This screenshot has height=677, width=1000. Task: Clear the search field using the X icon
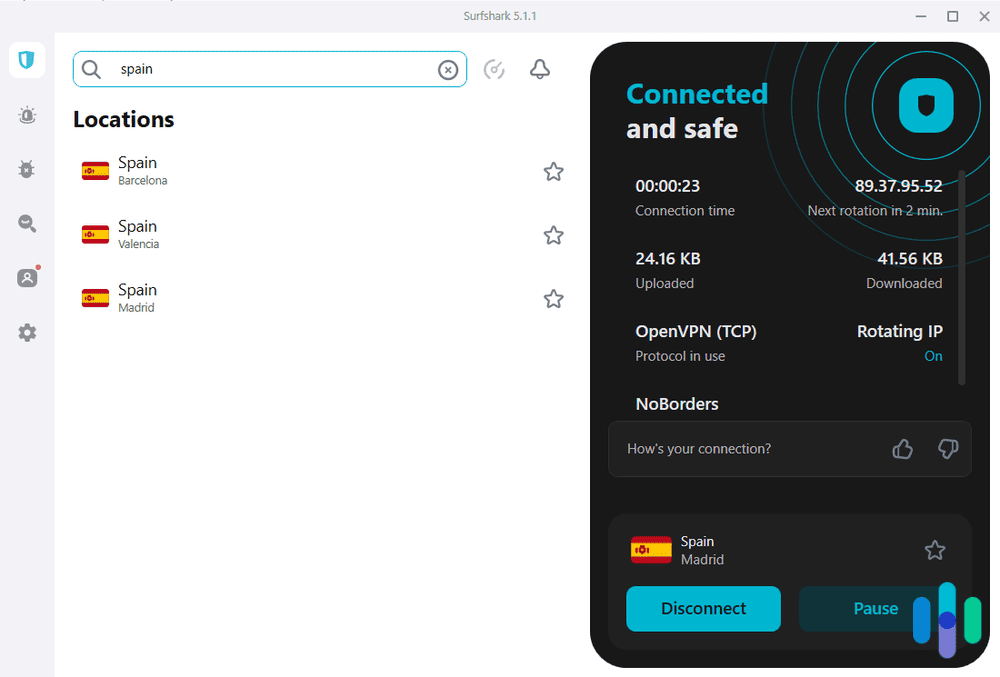tap(448, 69)
